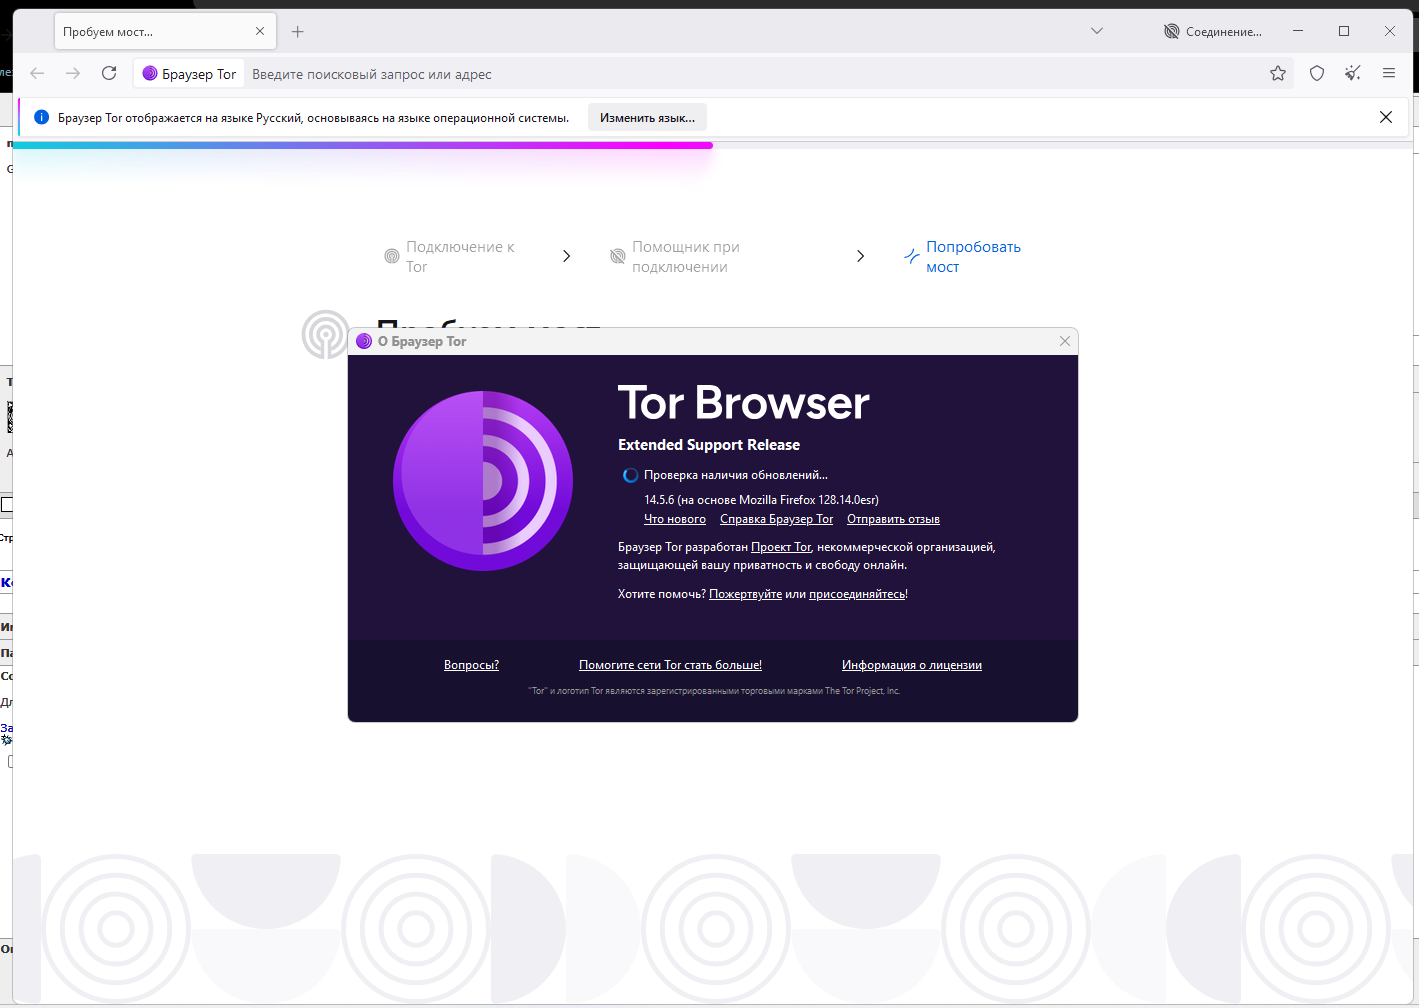The height and width of the screenshot is (1008, 1419).
Task: Click "Помогите сети Tor стать больше!" link
Action: point(670,665)
